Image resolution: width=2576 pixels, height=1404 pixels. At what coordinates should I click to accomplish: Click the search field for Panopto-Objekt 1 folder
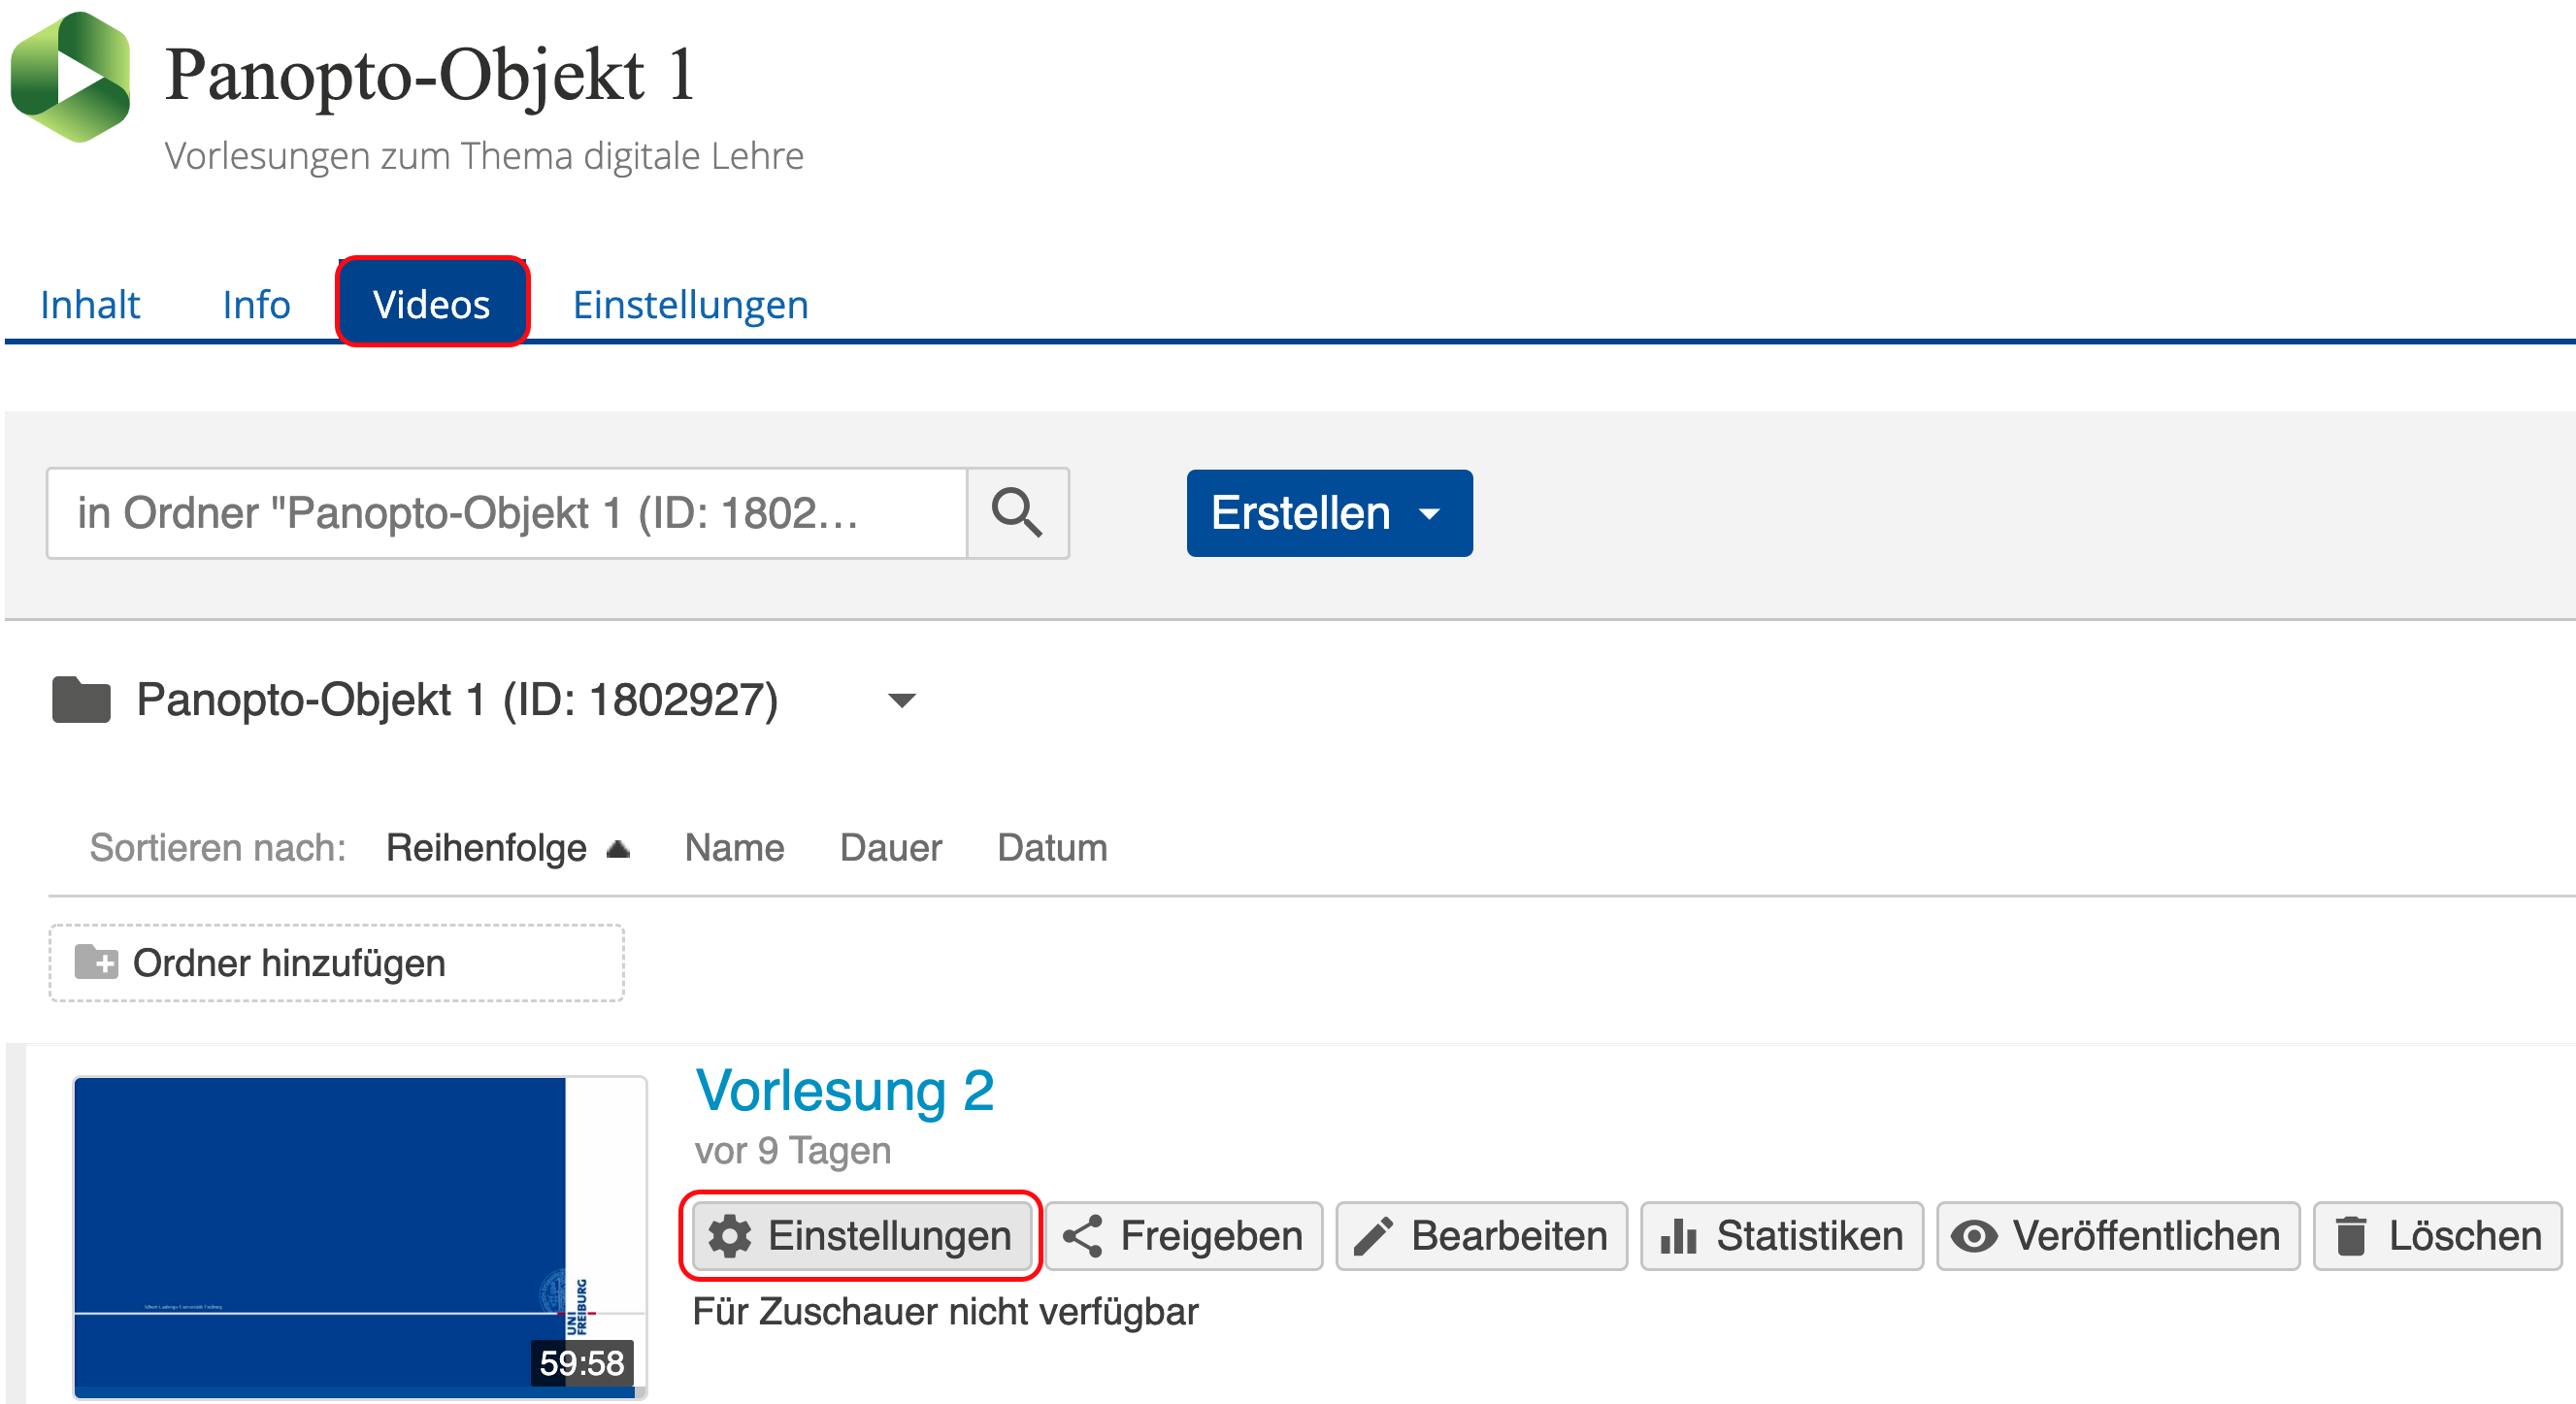[x=507, y=513]
